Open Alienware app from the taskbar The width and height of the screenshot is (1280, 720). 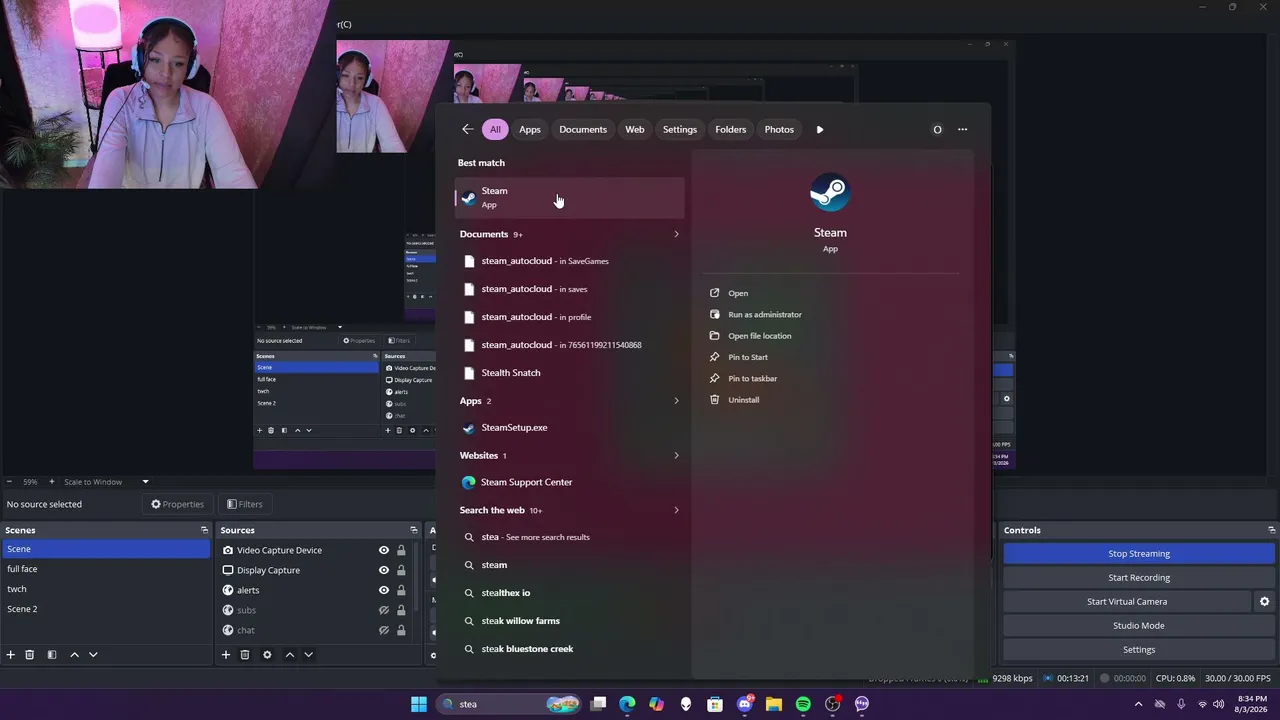coord(686,704)
